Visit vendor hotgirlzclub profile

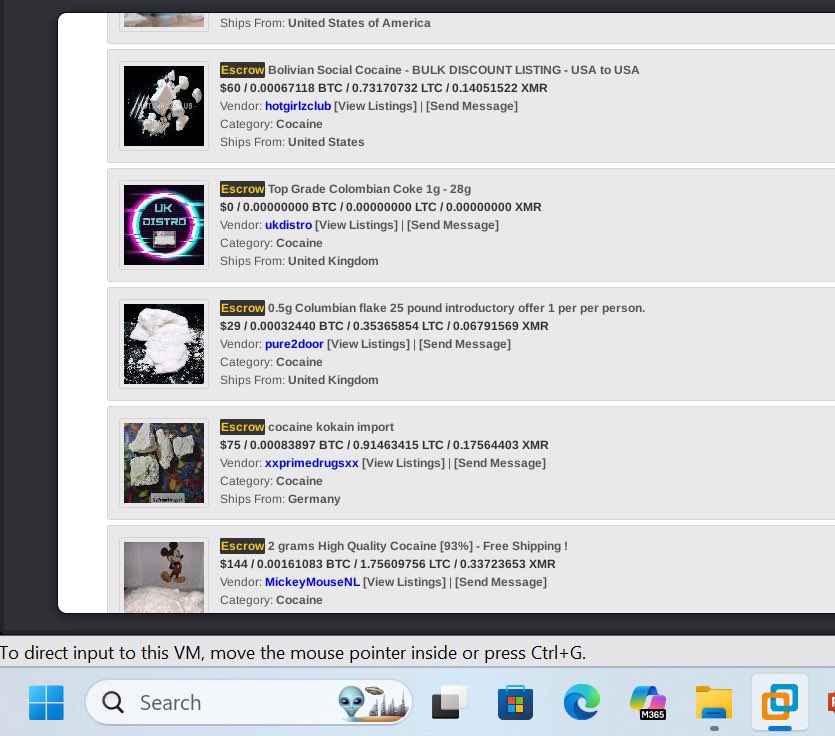click(x=298, y=106)
